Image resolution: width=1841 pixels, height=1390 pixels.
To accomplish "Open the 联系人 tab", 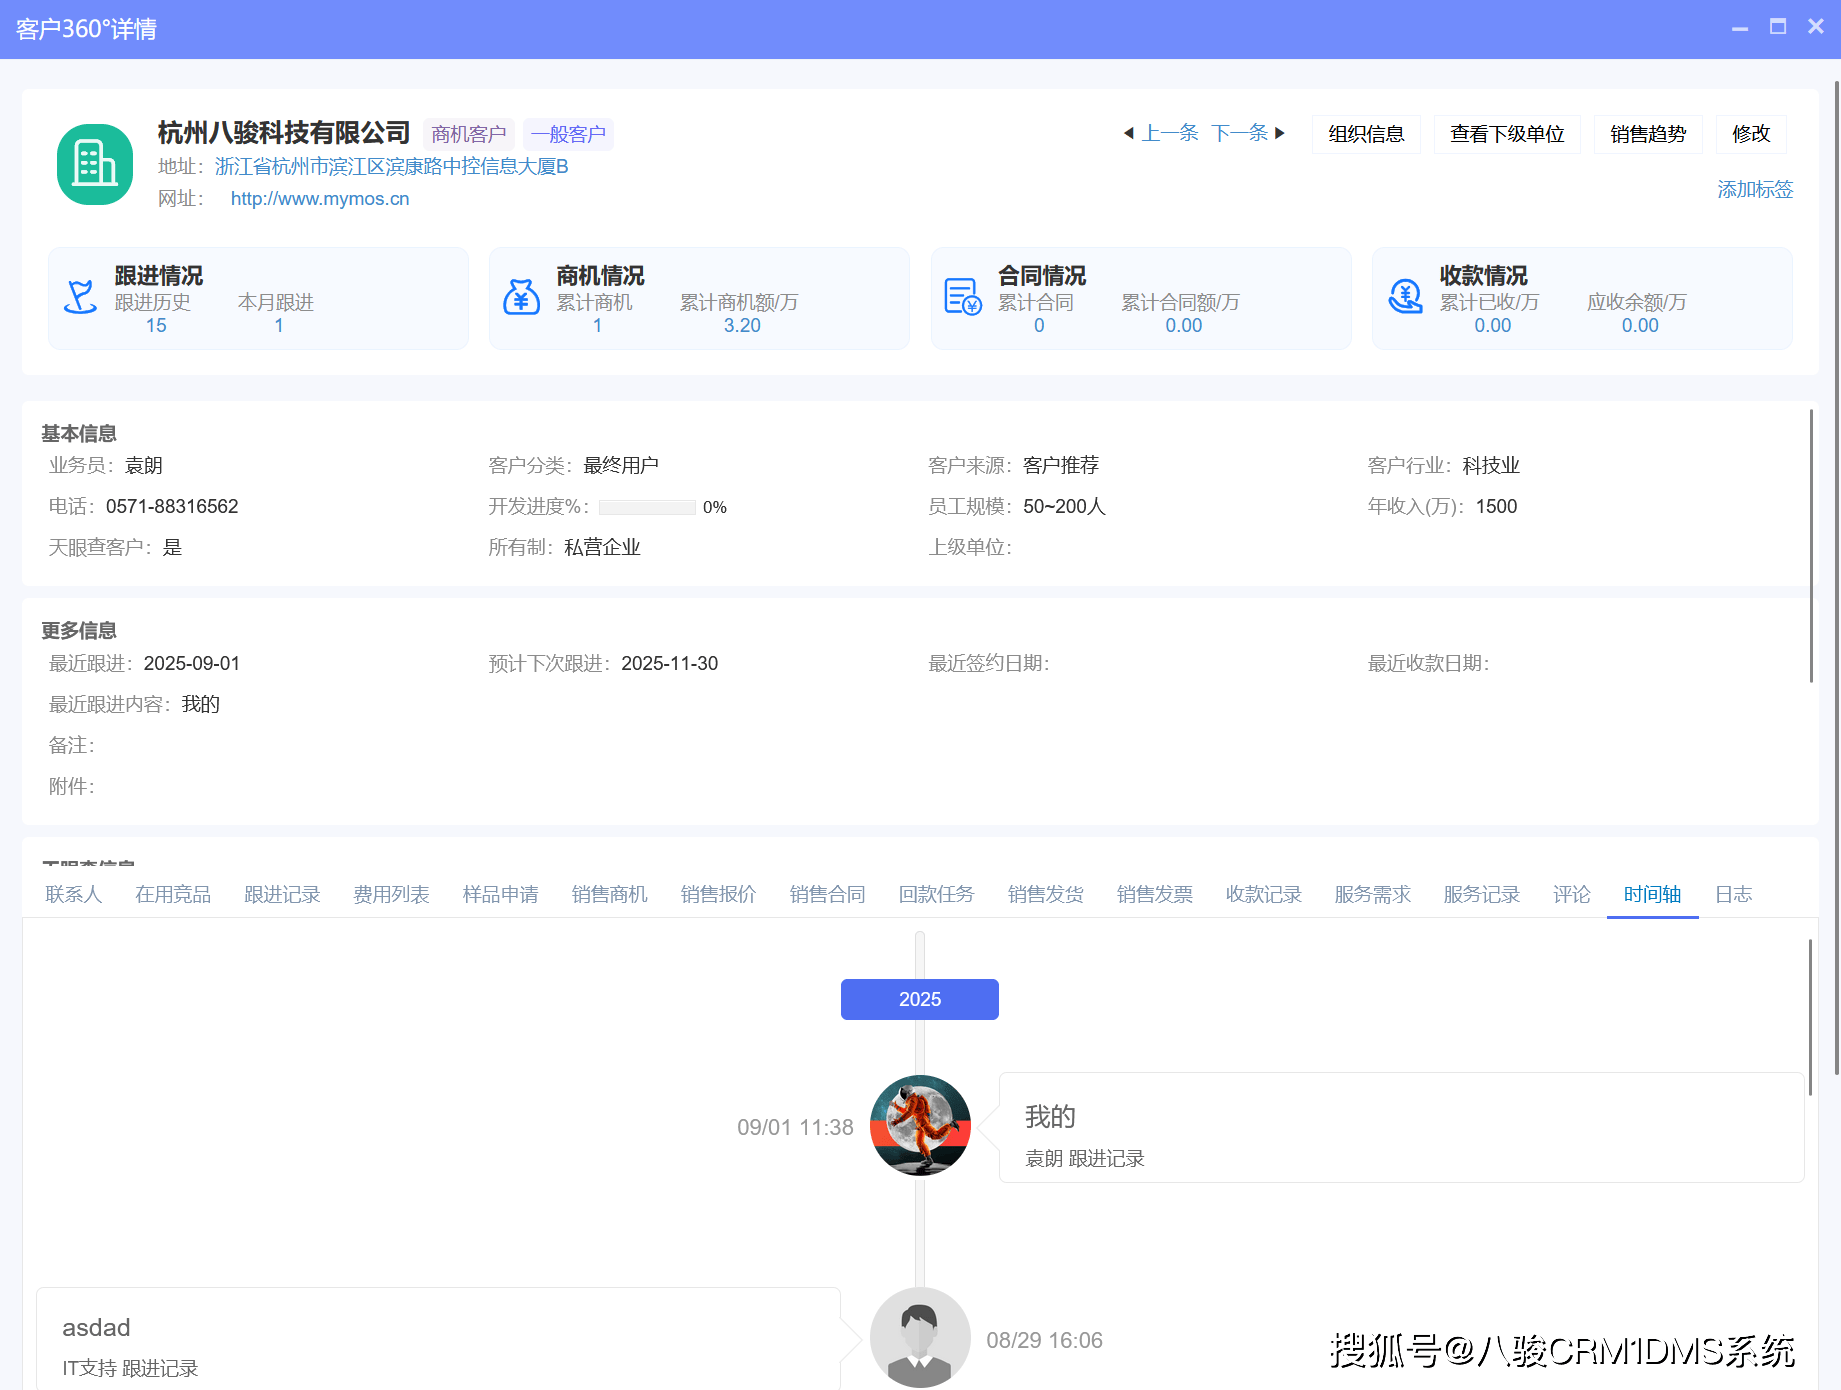I will click(74, 894).
